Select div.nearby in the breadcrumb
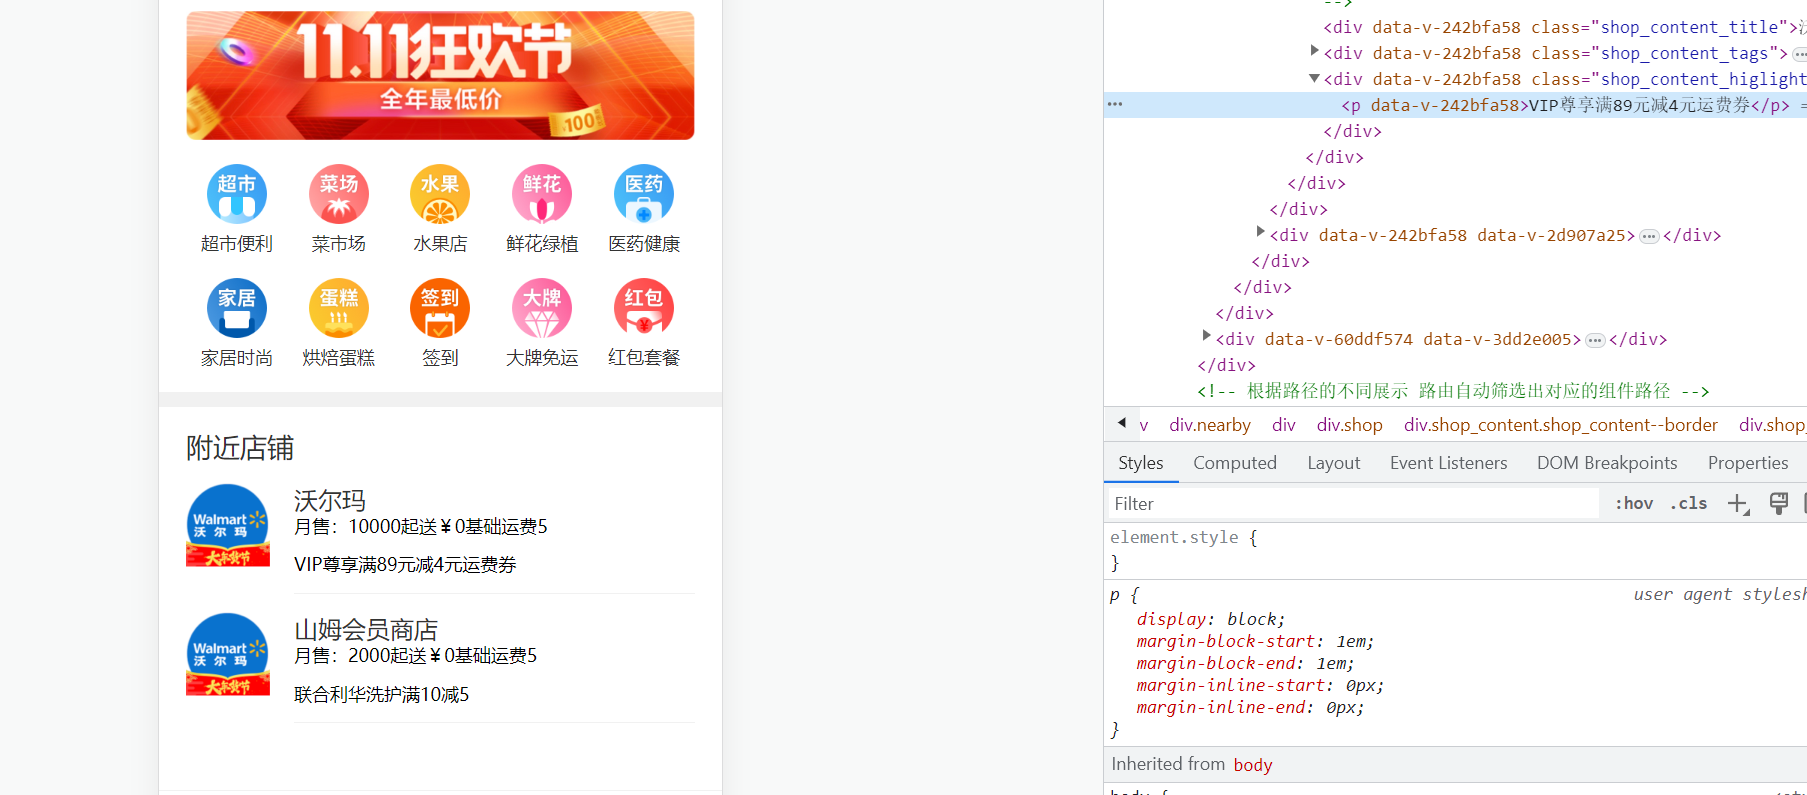 point(1210,425)
